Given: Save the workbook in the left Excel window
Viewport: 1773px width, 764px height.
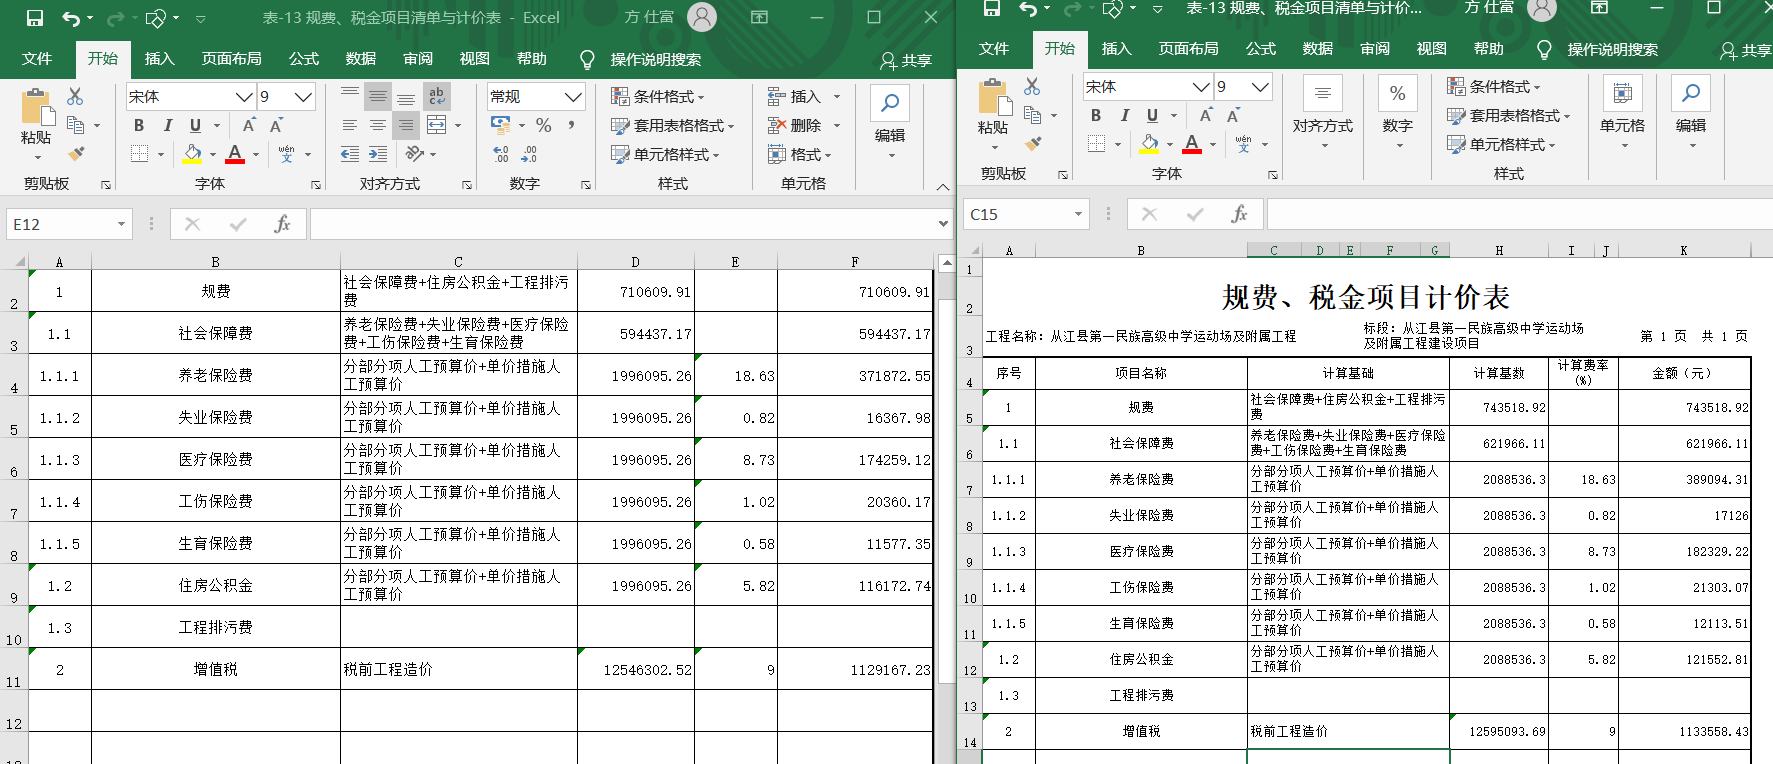Looking at the screenshot, I should 35,18.
